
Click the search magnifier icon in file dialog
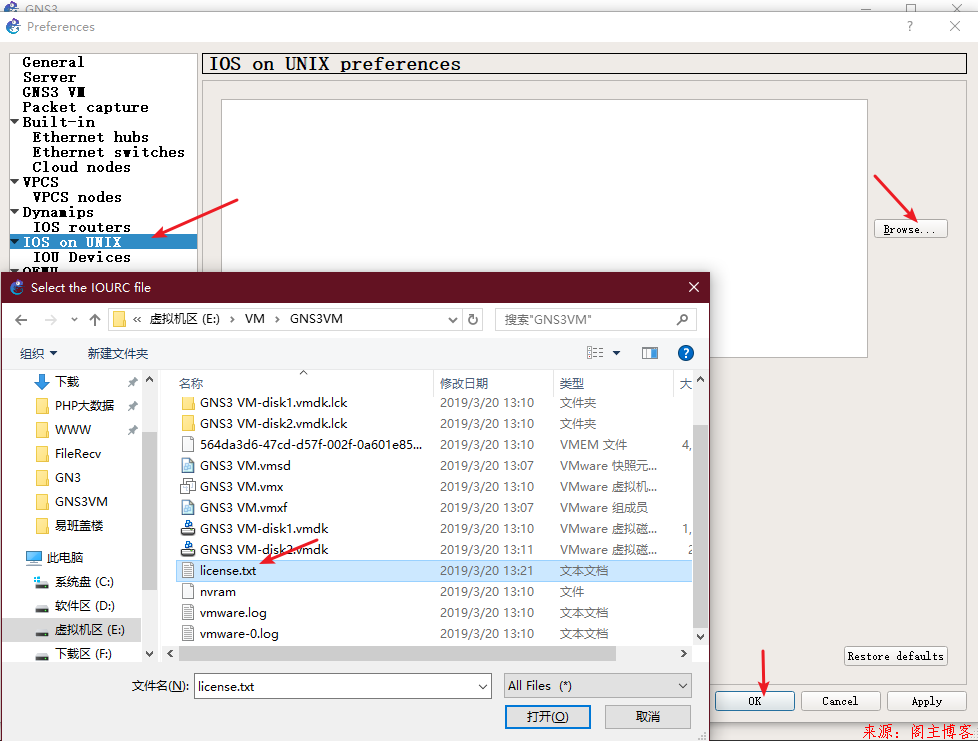[x=682, y=319]
